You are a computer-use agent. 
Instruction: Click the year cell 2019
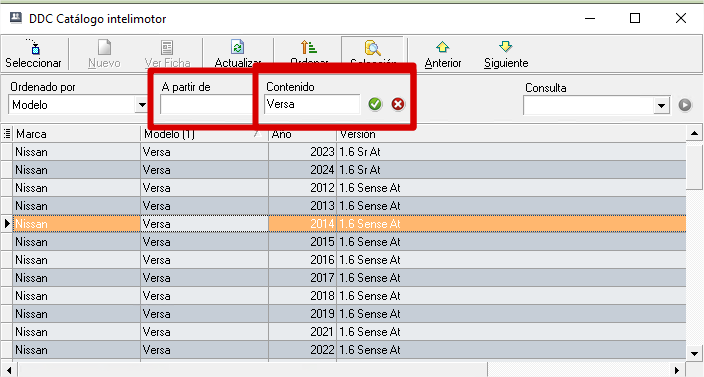(302, 313)
